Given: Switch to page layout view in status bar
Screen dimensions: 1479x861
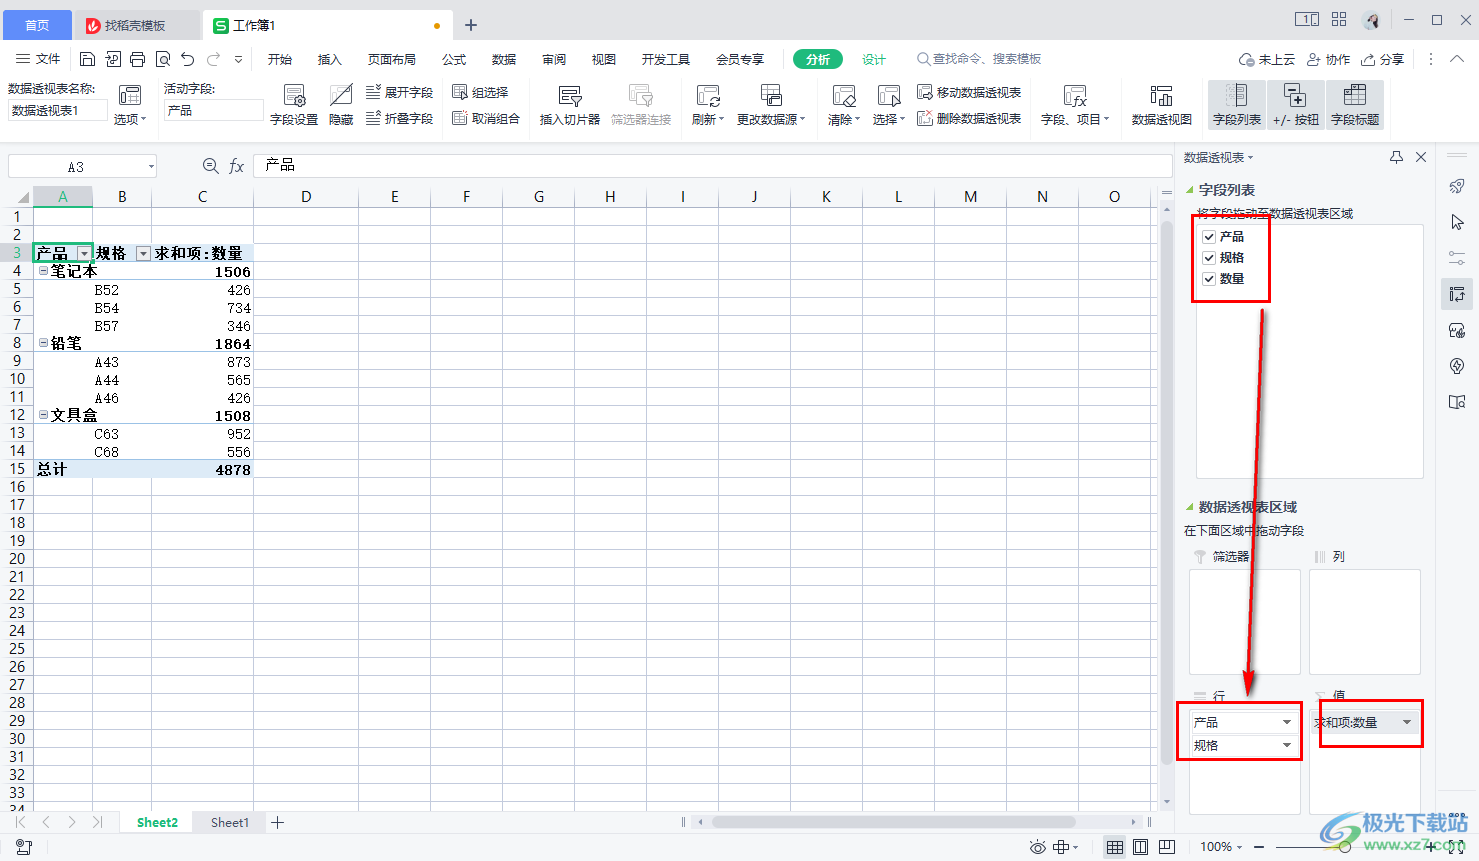Looking at the screenshot, I should pos(1140,847).
